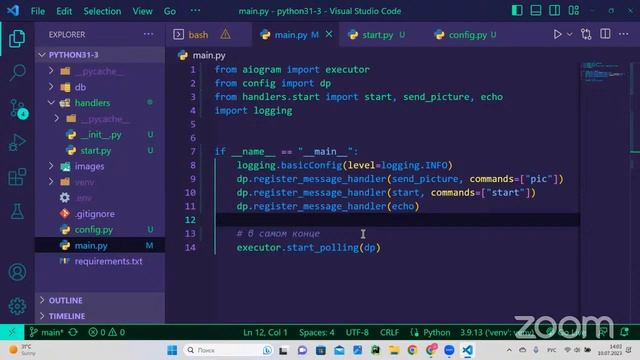Show more menu items ellipsis
Image resolution: width=640 pixels, height=360 pixels.
tap(195, 10)
